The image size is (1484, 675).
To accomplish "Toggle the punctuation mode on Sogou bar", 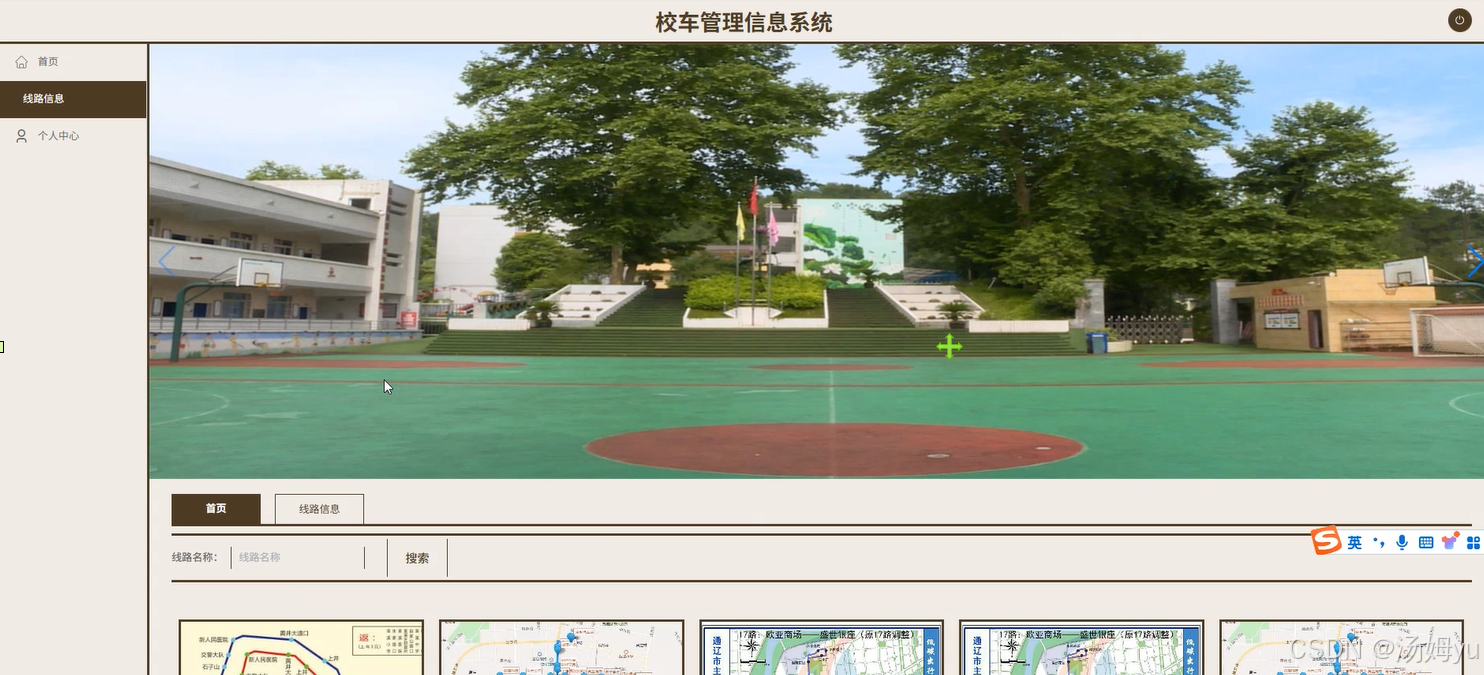I will click(1380, 542).
